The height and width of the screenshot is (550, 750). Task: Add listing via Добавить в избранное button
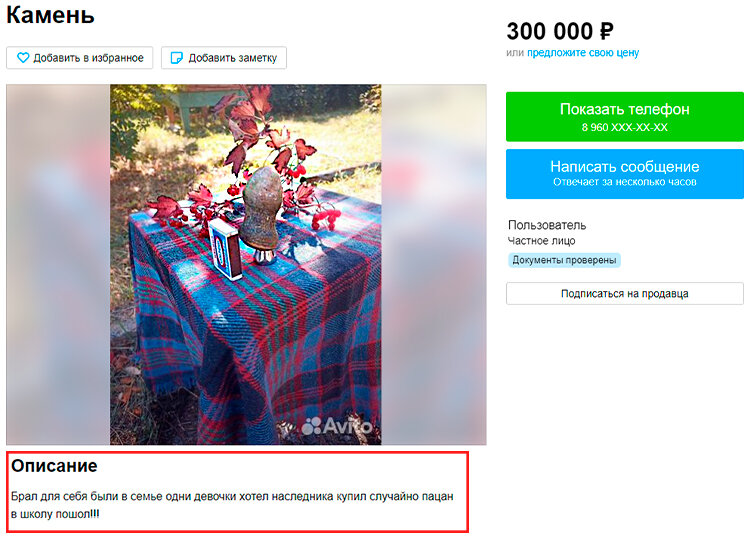79,58
